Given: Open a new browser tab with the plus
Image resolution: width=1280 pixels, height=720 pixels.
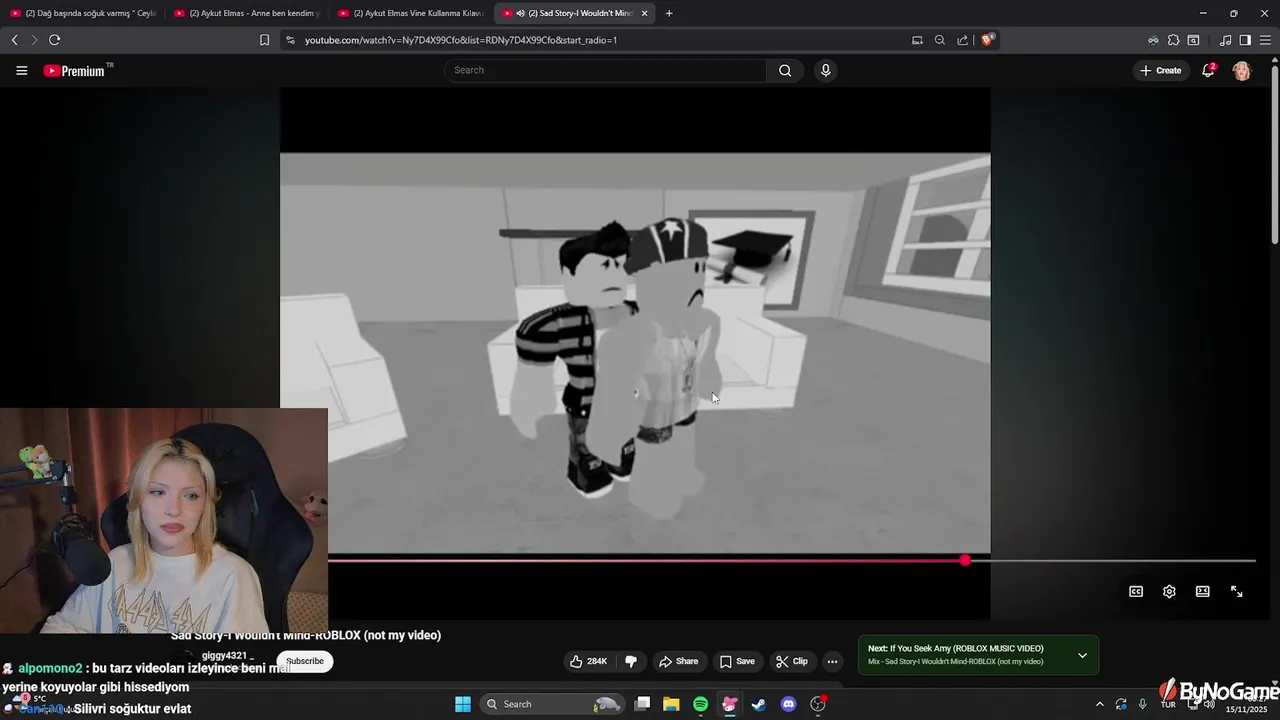Looking at the screenshot, I should pyautogui.click(x=669, y=13).
